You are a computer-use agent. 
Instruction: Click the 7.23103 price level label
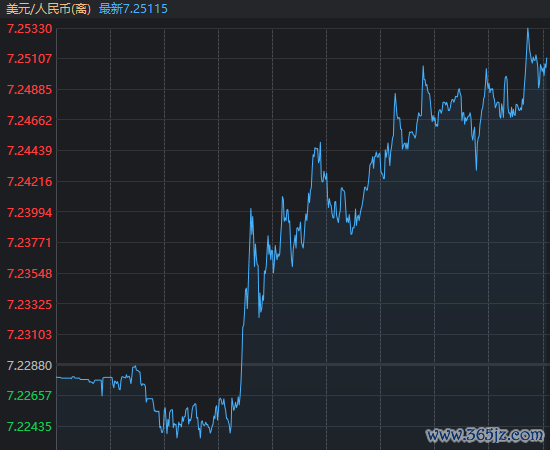click(x=29, y=335)
